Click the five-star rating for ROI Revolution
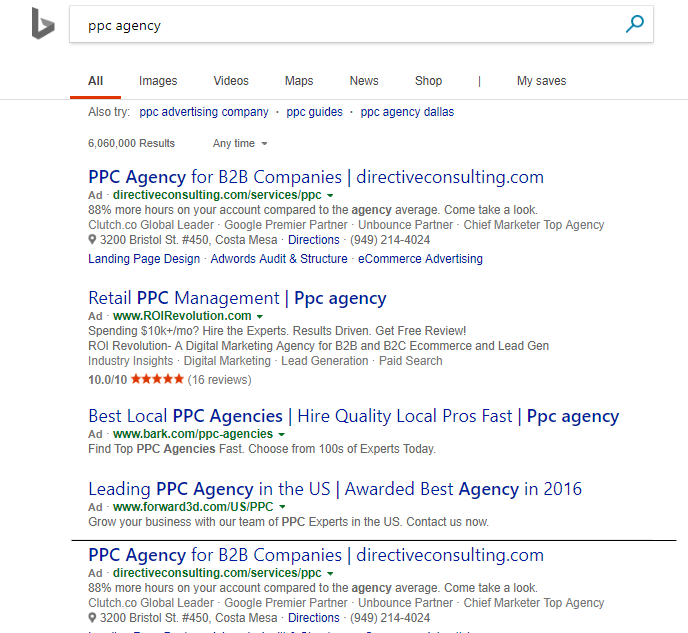 coord(157,379)
